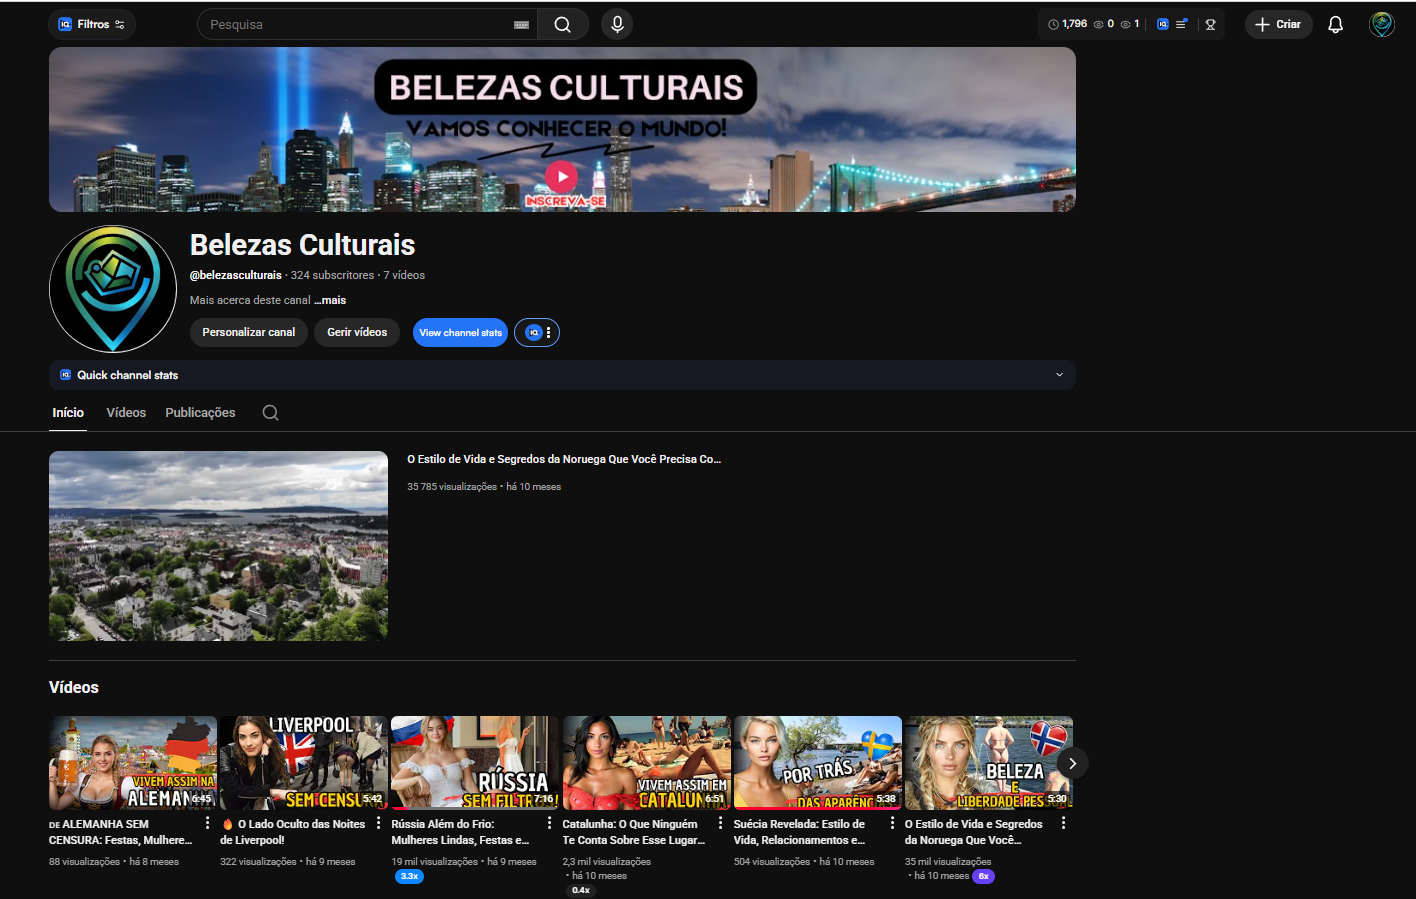The image size is (1416, 899).
Task: Open the account avatar menu
Action: pyautogui.click(x=1382, y=24)
